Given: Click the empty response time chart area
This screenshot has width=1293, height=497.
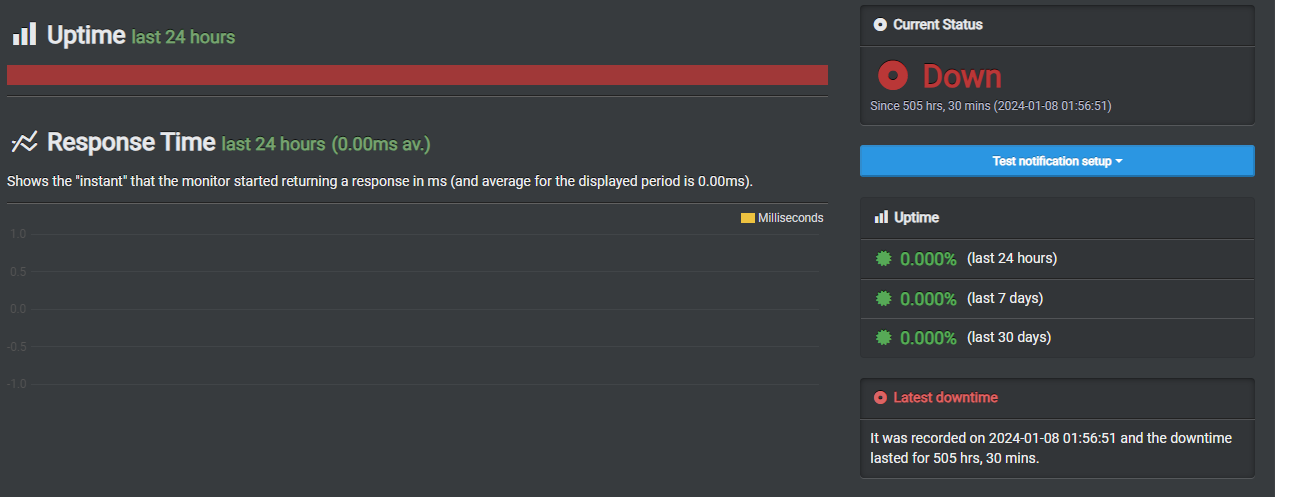Looking at the screenshot, I should (x=417, y=309).
